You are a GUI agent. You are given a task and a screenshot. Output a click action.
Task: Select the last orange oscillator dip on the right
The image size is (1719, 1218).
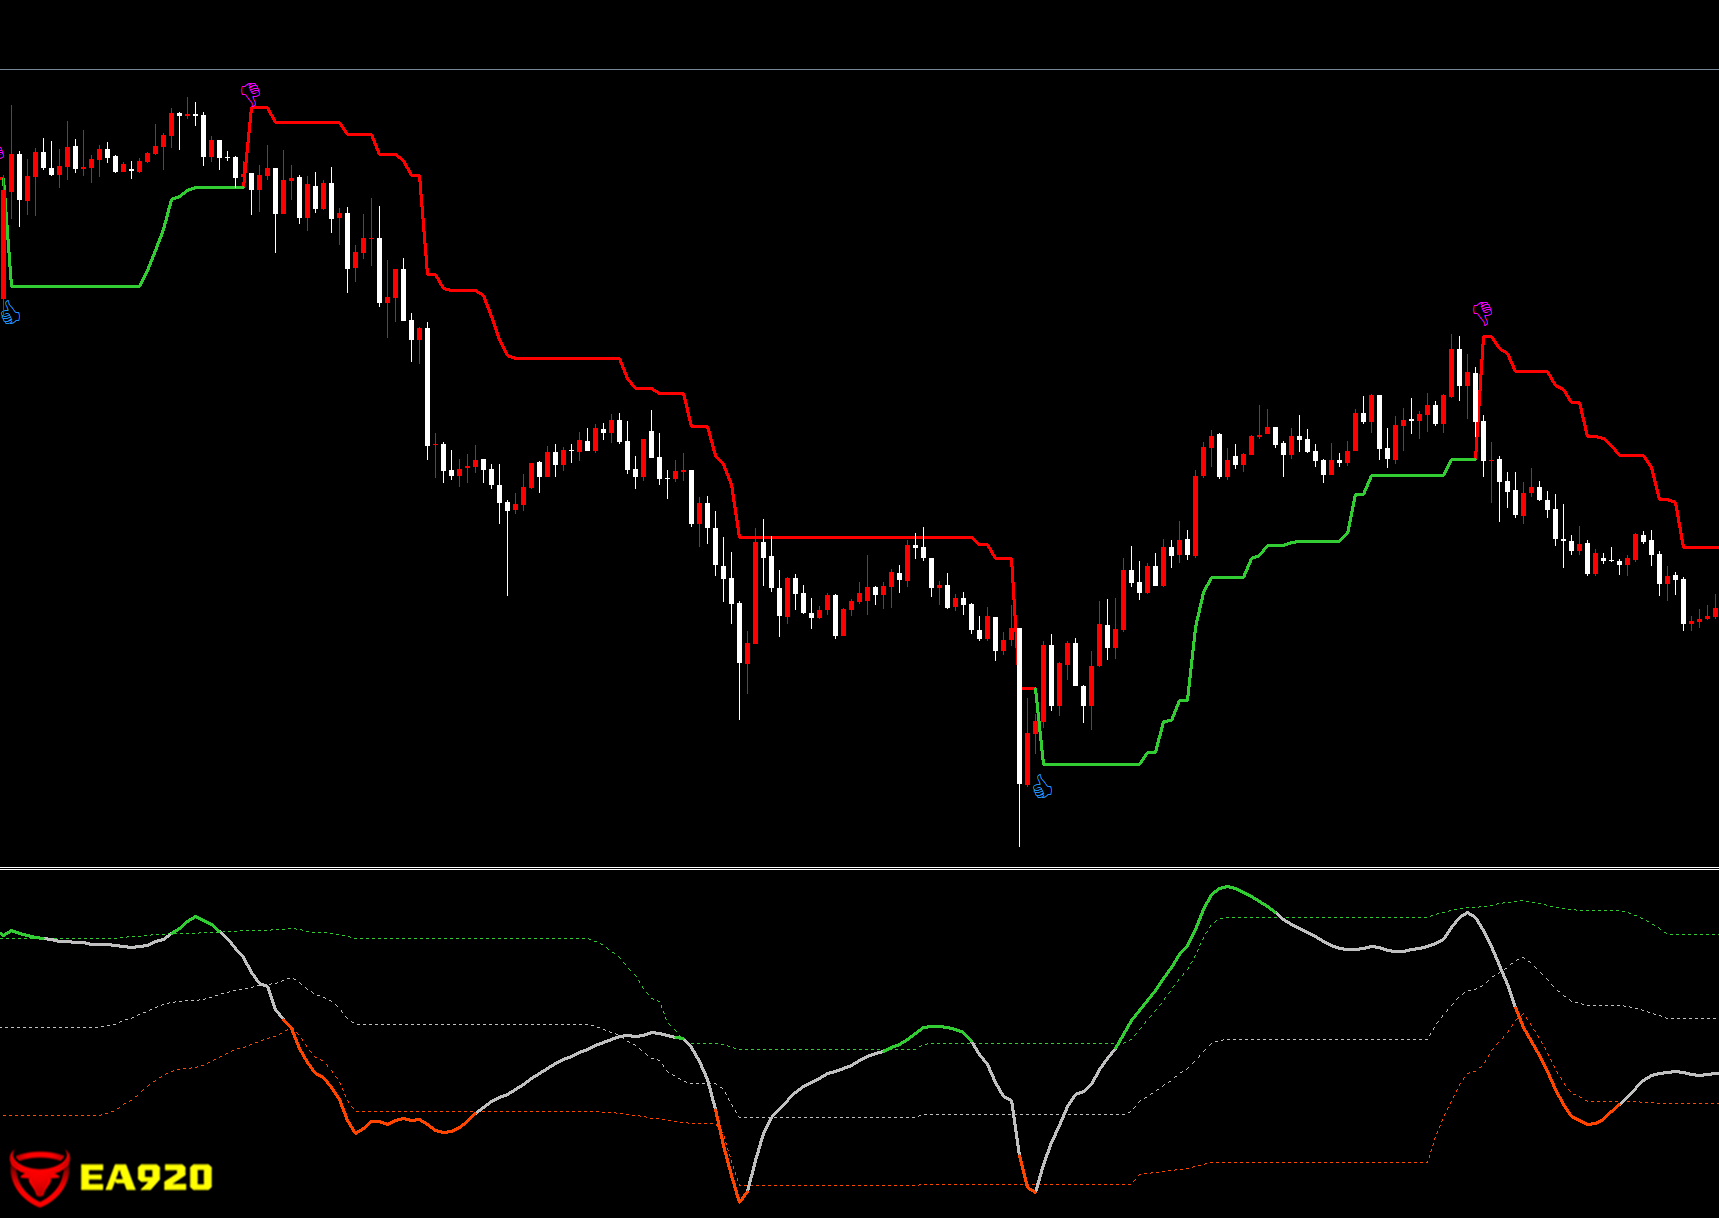[1589, 1123]
